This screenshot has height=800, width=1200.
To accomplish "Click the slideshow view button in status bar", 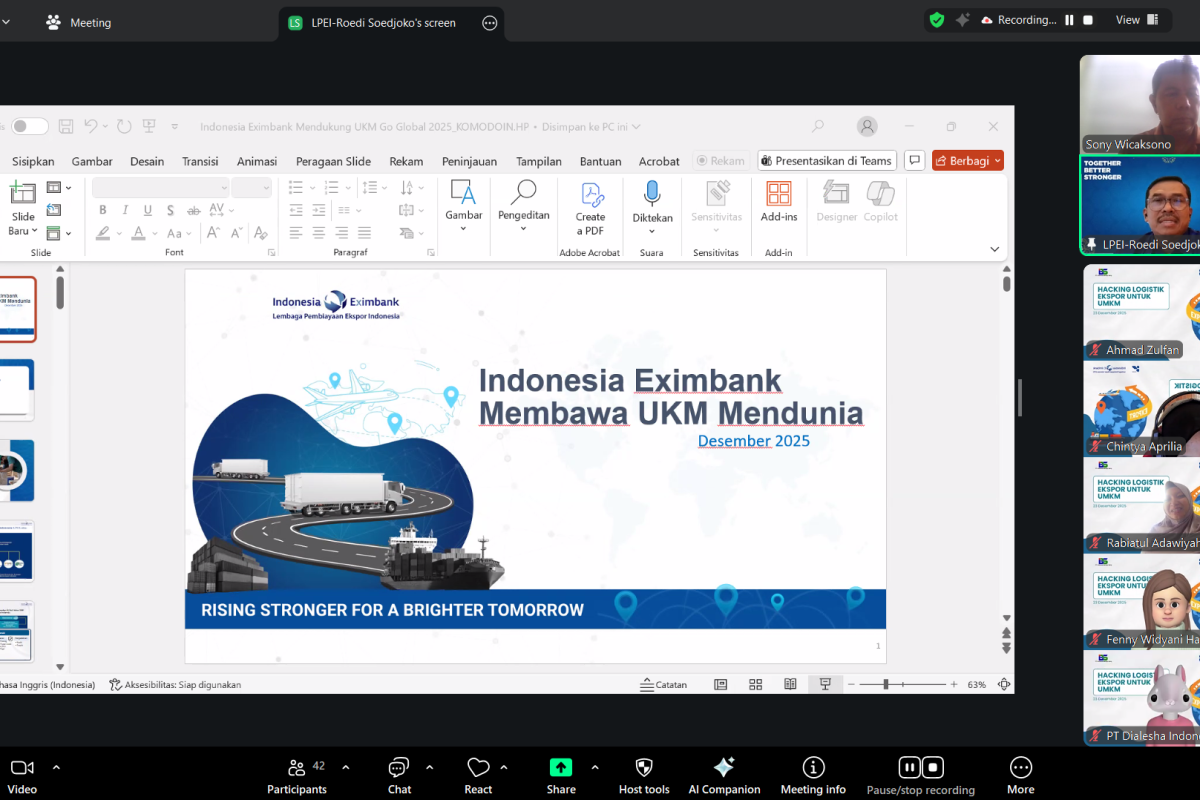I will [825, 685].
